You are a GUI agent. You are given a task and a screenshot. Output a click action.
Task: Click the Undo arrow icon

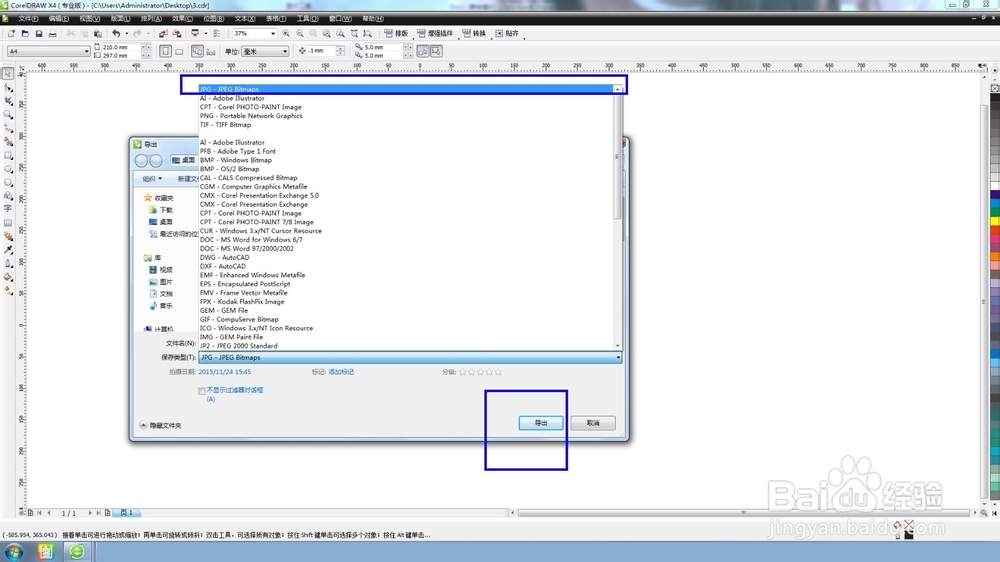[x=115, y=33]
